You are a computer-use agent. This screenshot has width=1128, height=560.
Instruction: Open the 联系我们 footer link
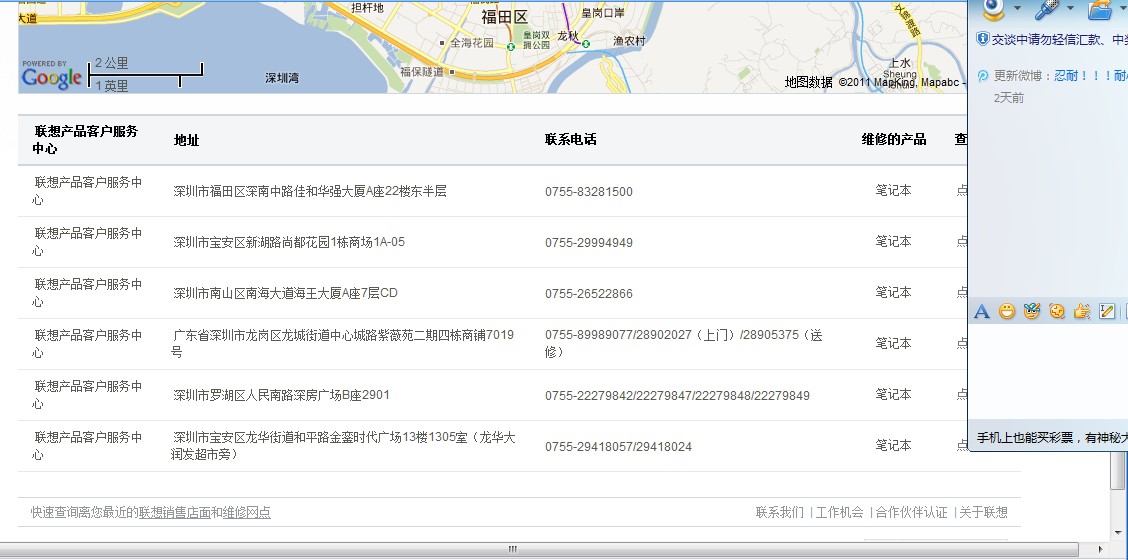780,512
